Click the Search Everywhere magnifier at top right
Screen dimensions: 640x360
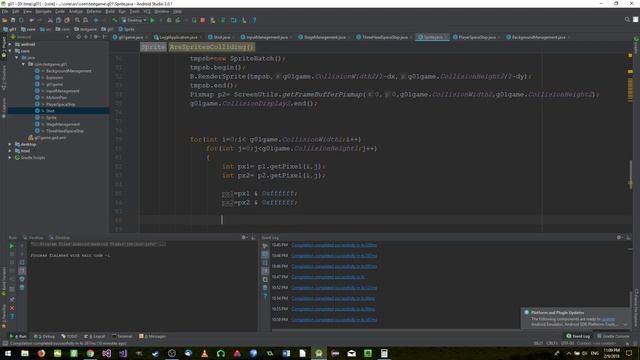pyautogui.click(x=627, y=20)
